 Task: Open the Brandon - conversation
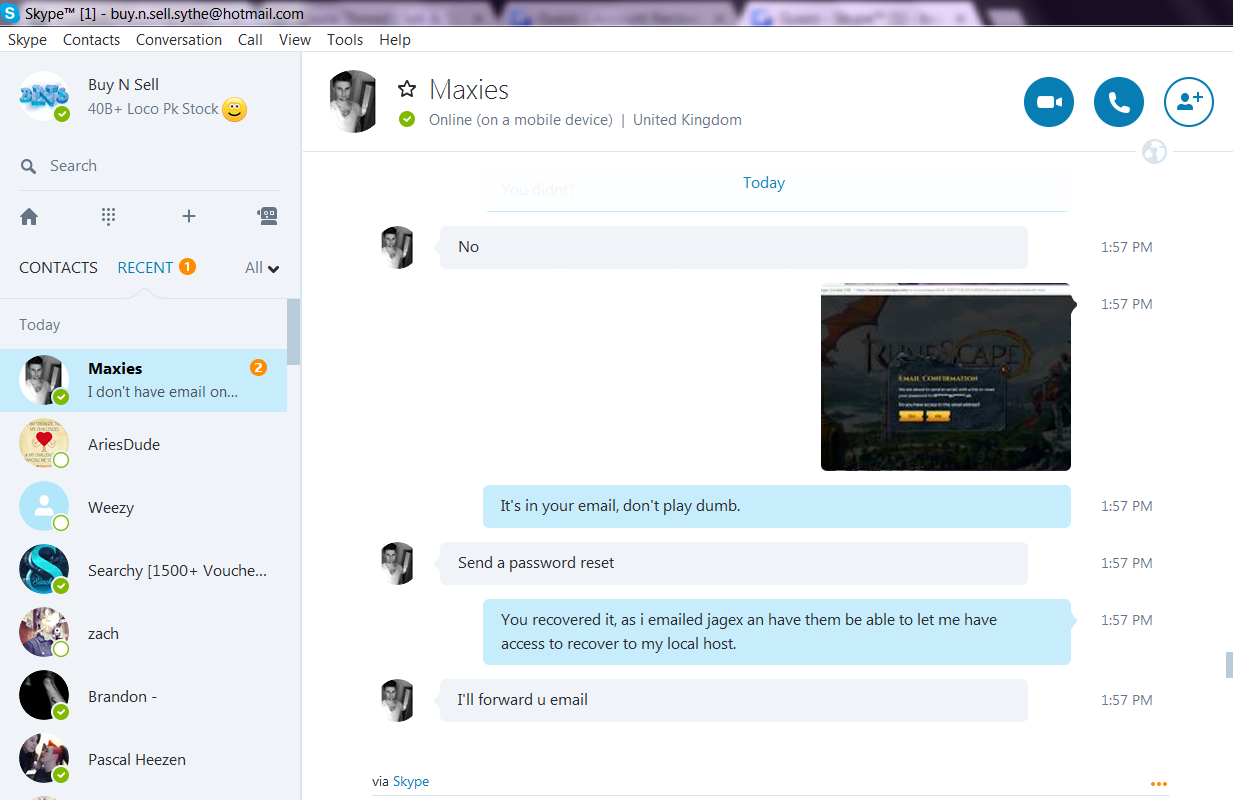(x=143, y=696)
